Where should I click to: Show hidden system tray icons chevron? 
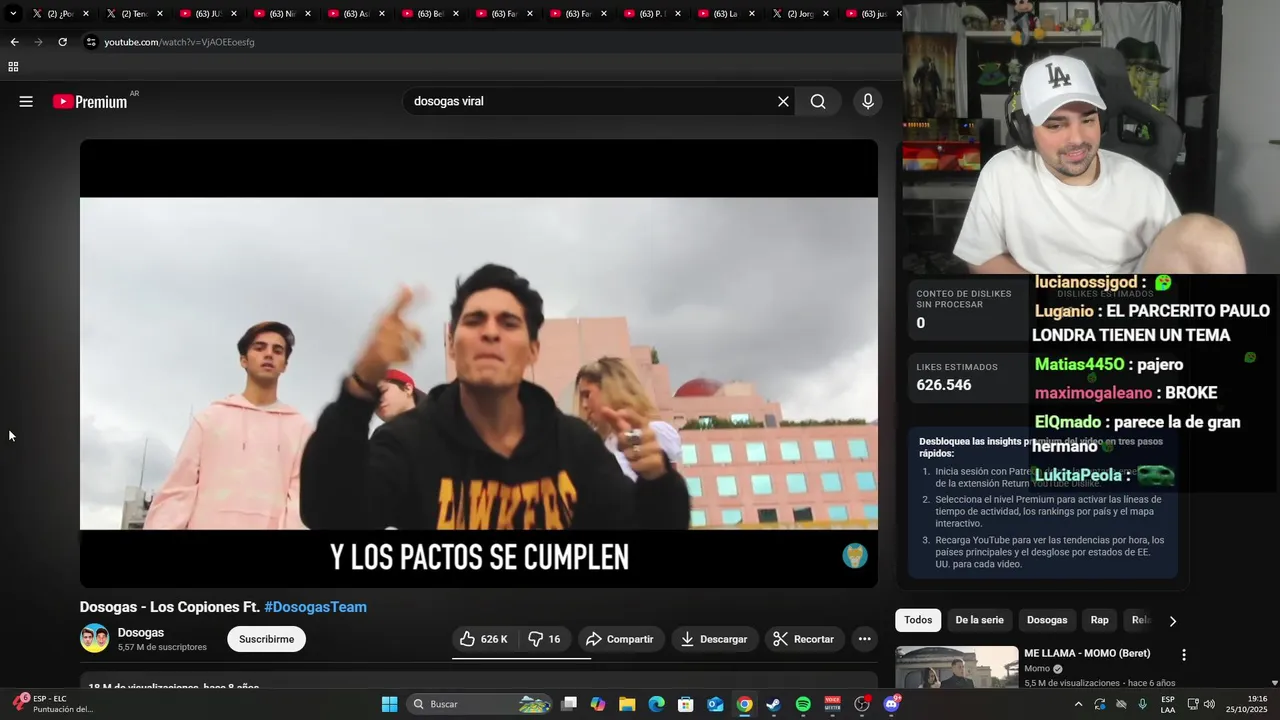tap(1078, 704)
